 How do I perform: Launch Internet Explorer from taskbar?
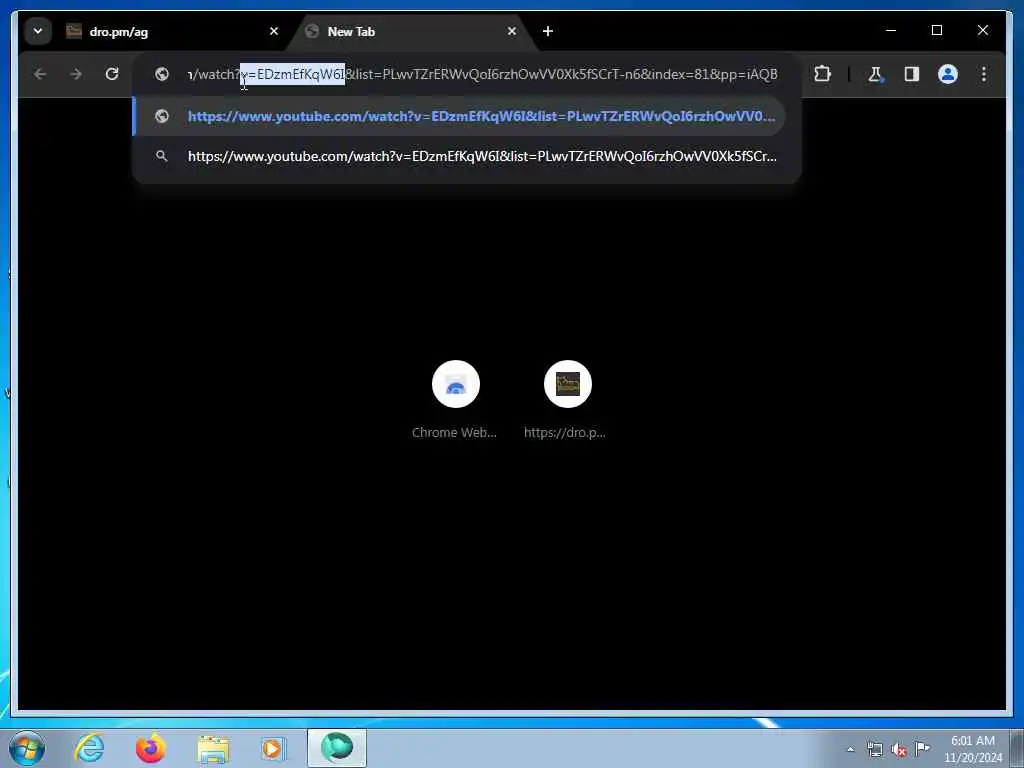pyautogui.click(x=89, y=748)
